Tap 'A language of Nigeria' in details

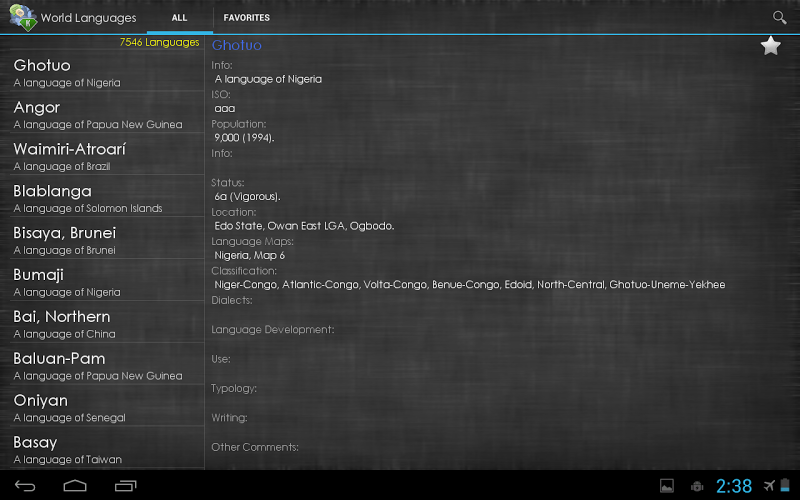pos(268,79)
